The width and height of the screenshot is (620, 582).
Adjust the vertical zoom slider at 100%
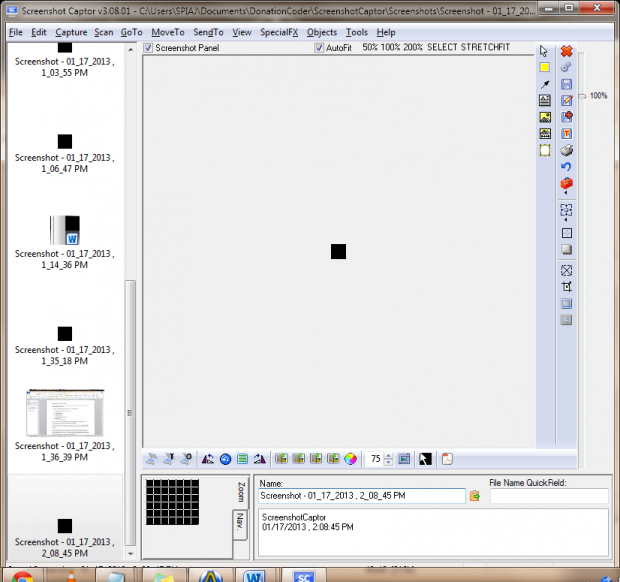582,96
